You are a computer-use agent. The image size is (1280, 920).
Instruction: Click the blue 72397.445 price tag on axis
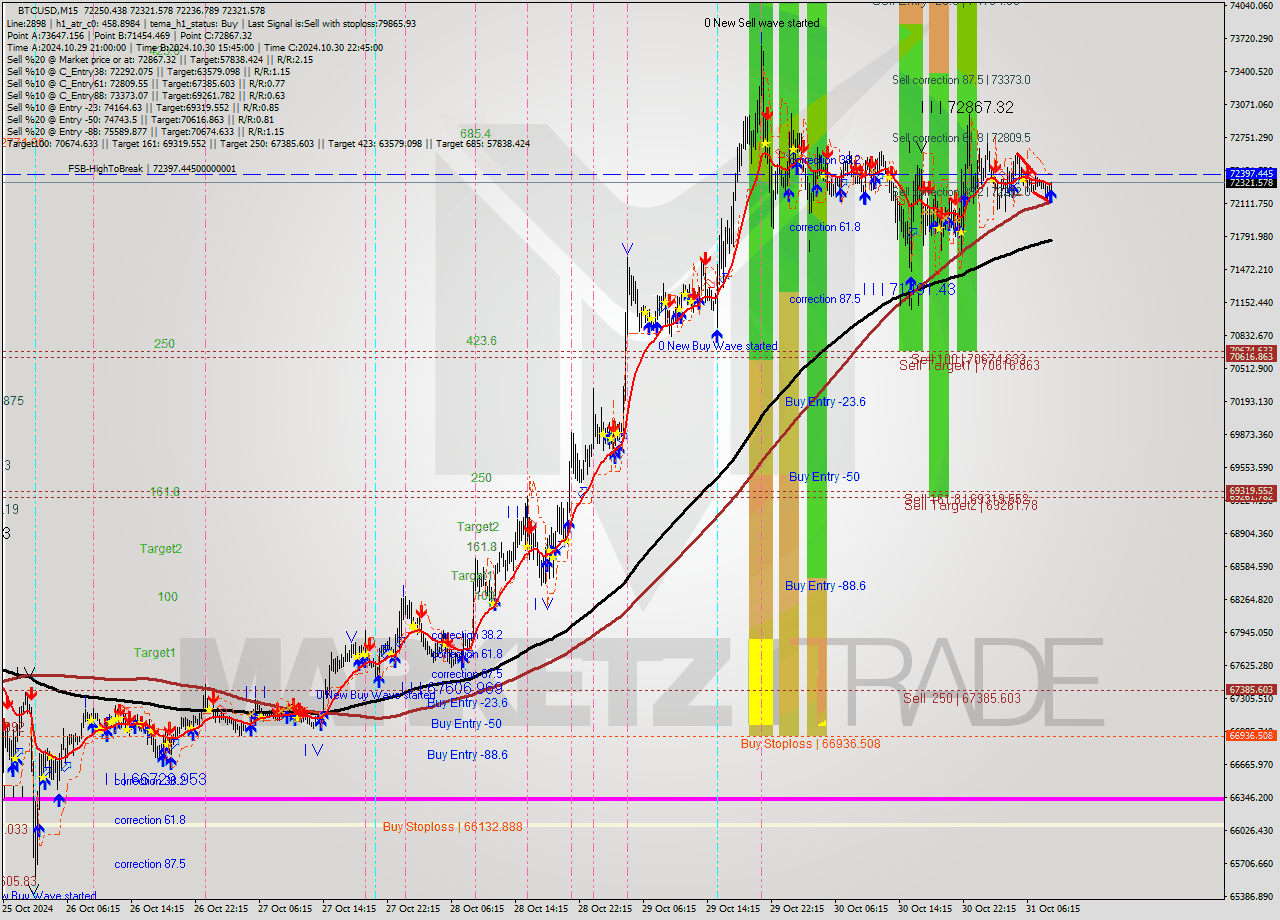[1251, 173]
